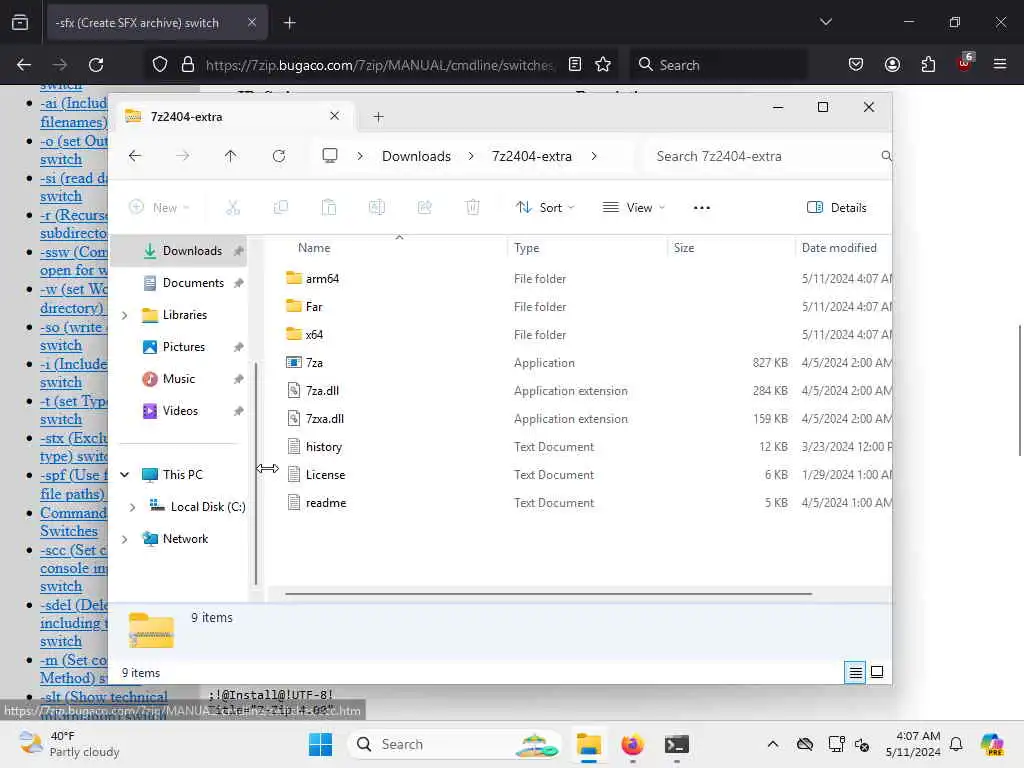This screenshot has height=768, width=1024.
Task: Select Downloads in navigation pane
Action: 179,251
